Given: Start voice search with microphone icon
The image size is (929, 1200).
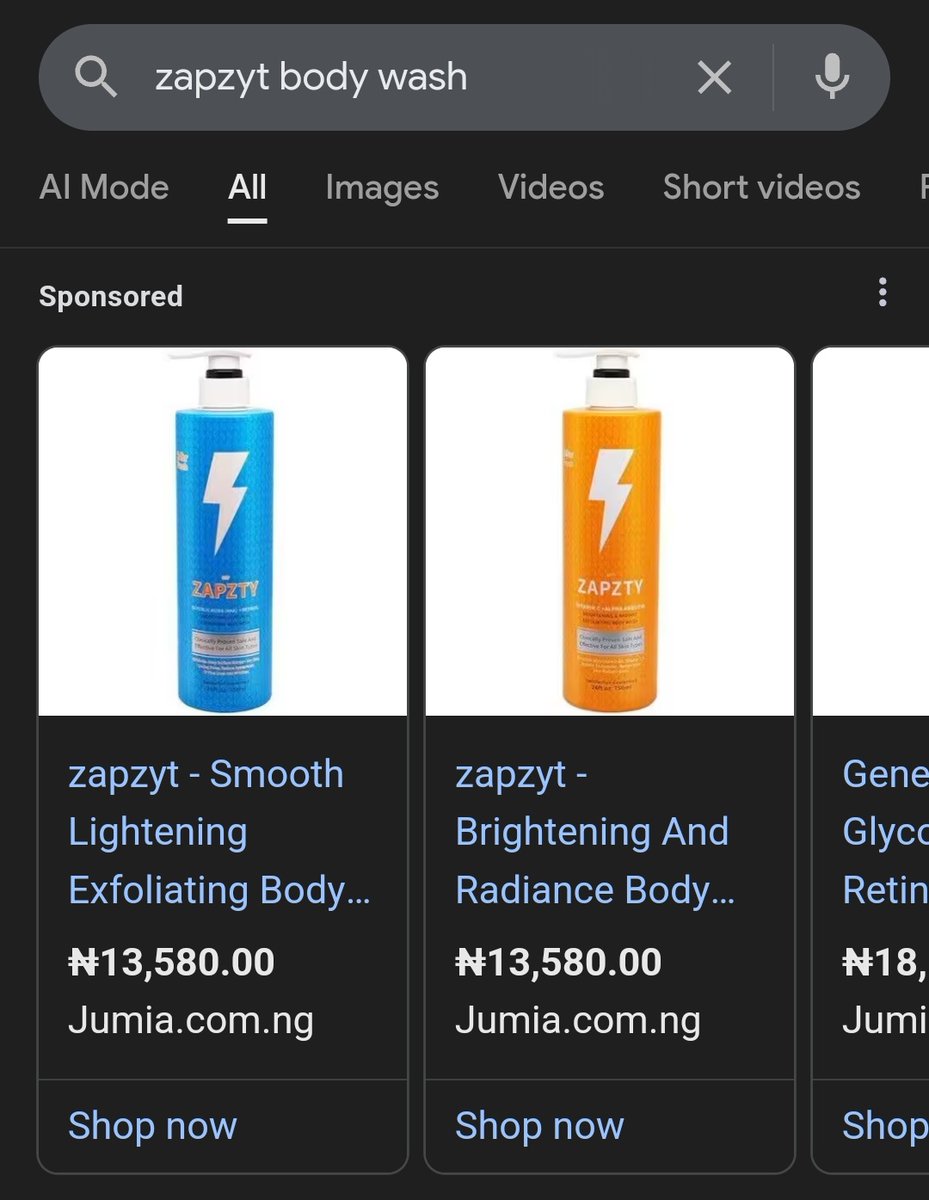Looking at the screenshot, I should pyautogui.click(x=832, y=77).
